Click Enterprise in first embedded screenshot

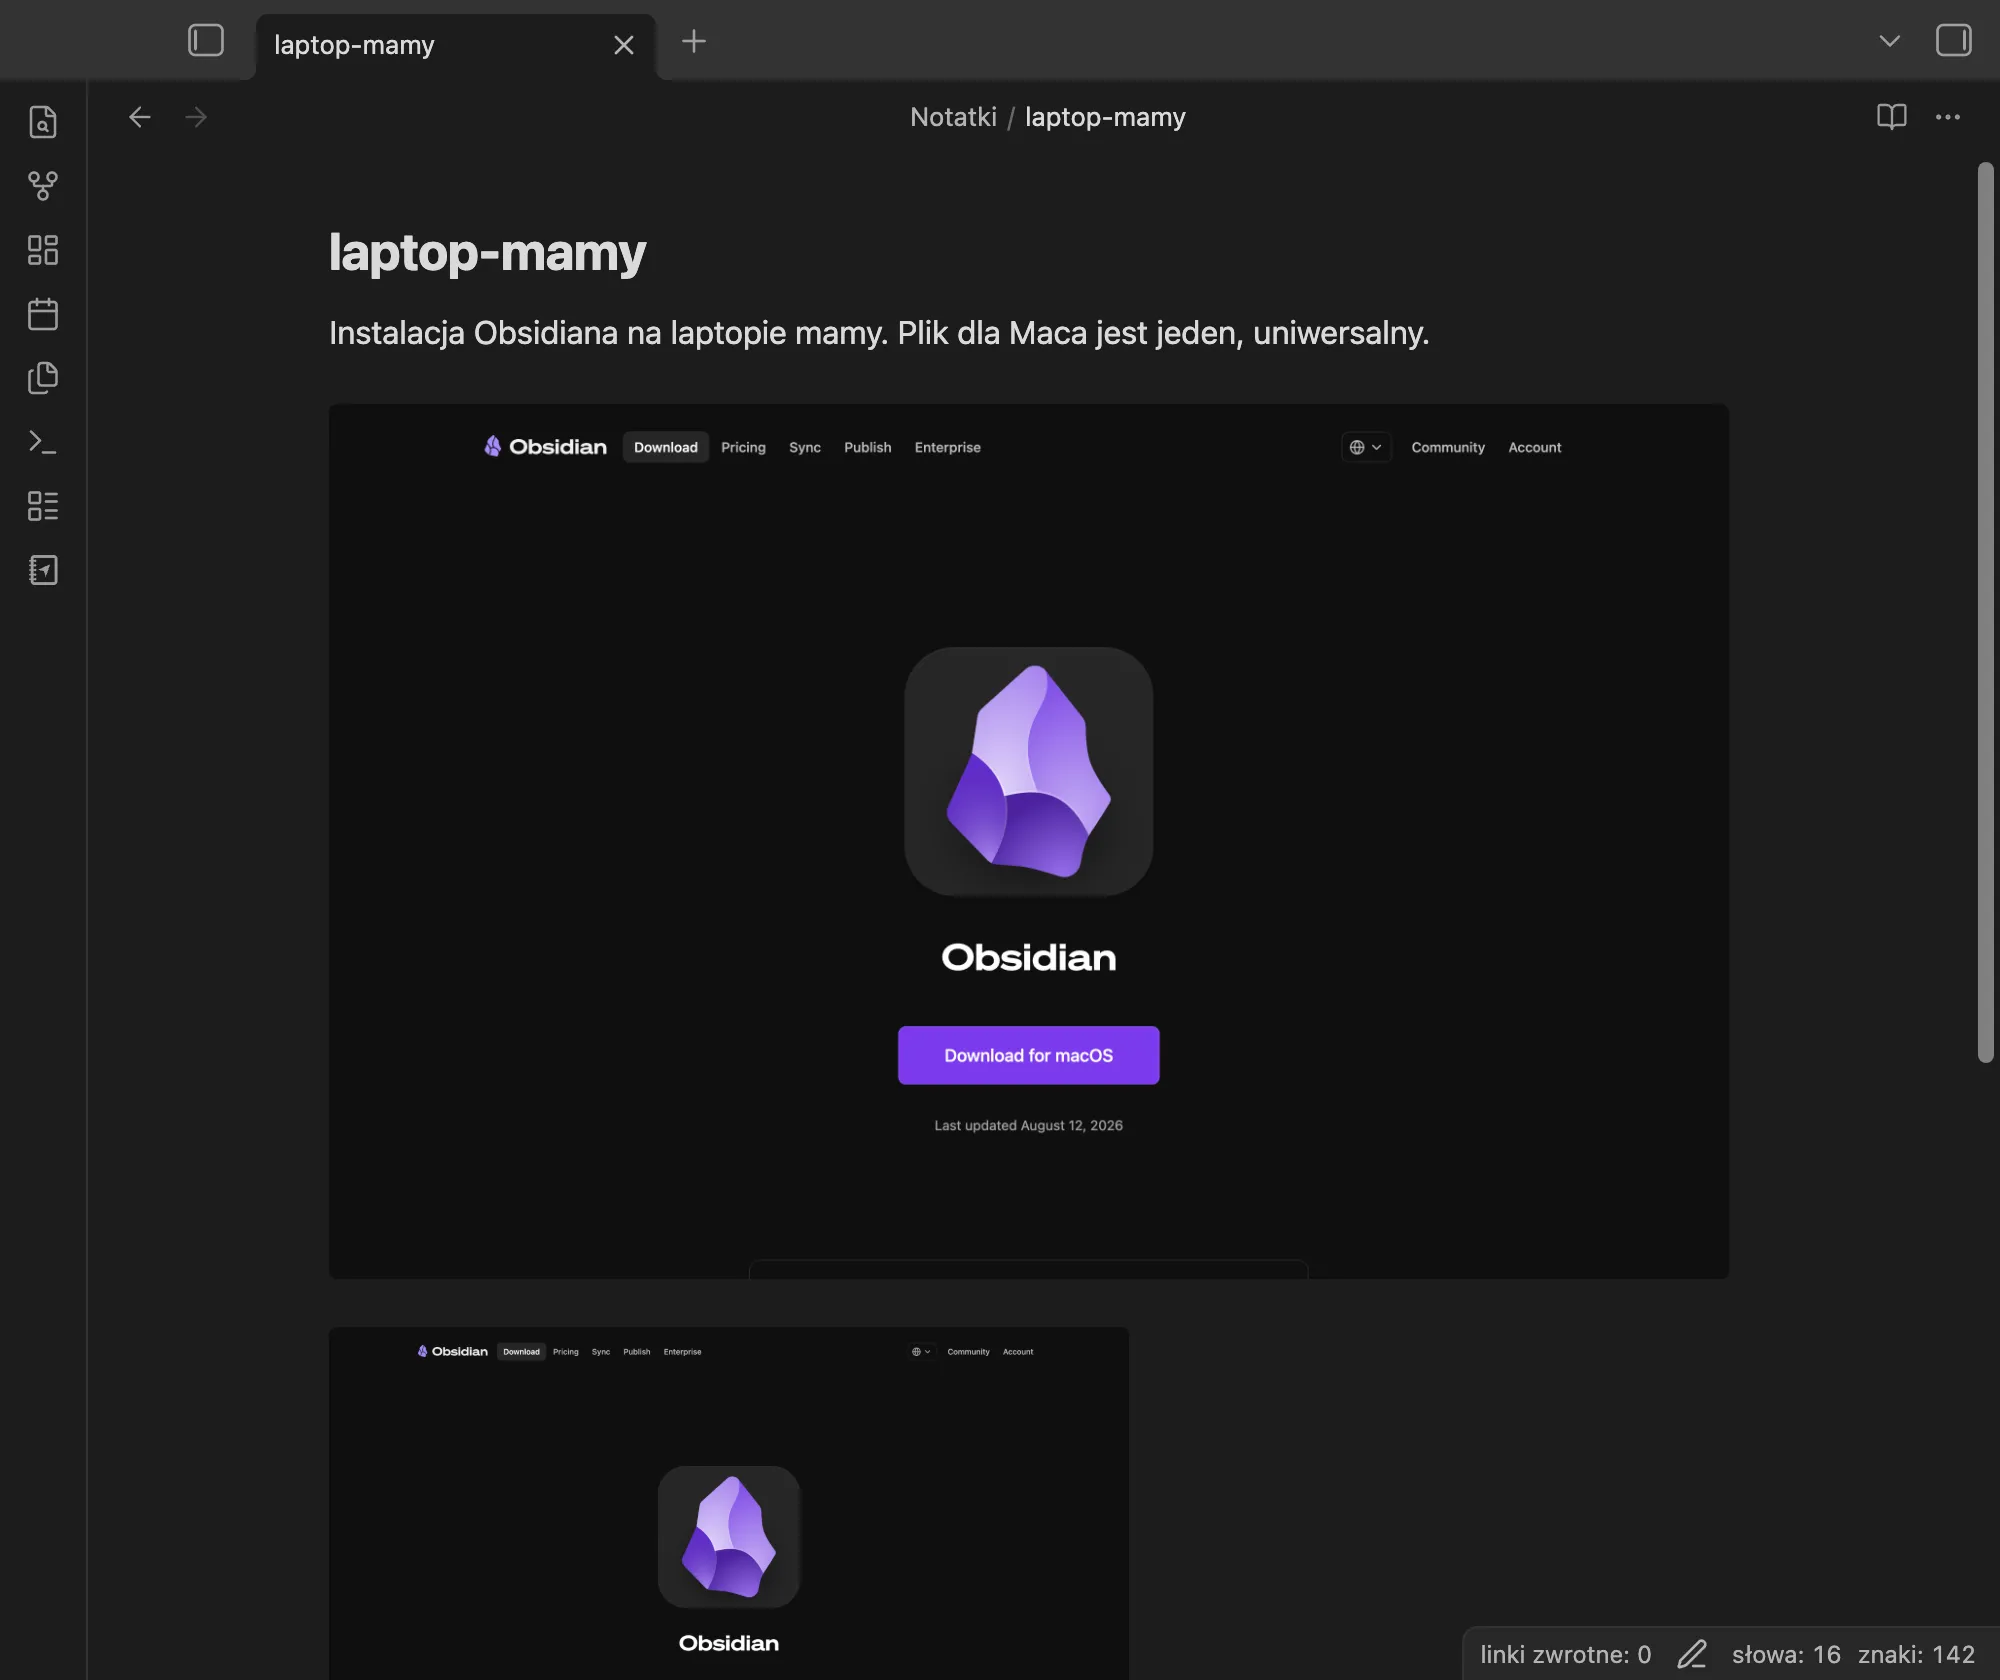[947, 447]
